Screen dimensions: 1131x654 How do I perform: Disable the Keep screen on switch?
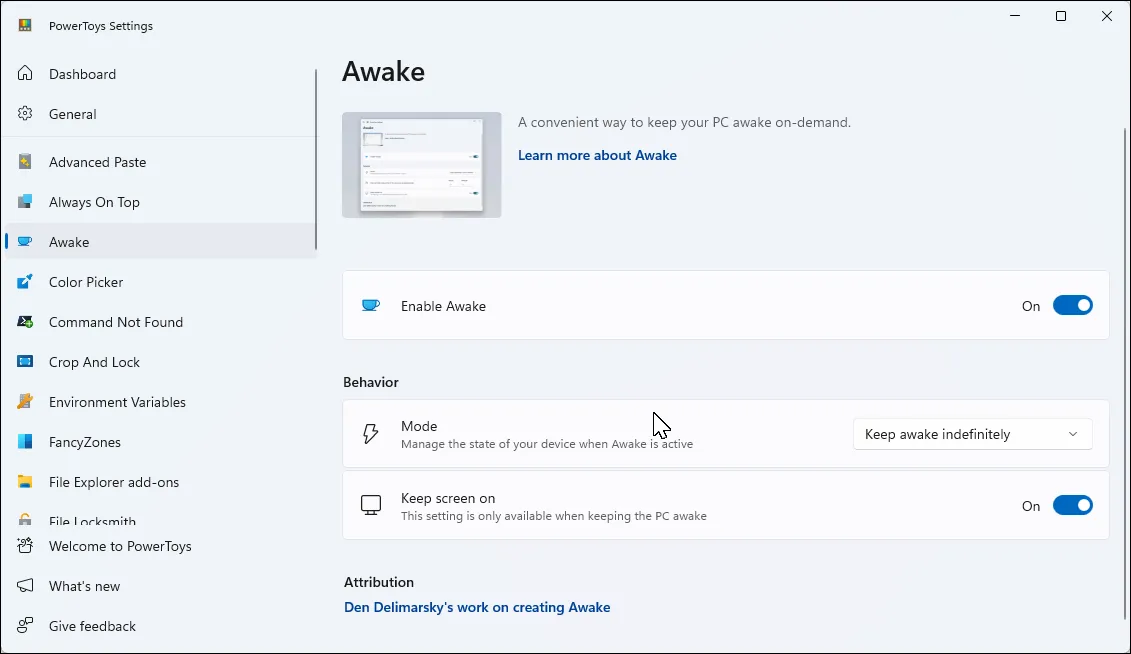1073,505
